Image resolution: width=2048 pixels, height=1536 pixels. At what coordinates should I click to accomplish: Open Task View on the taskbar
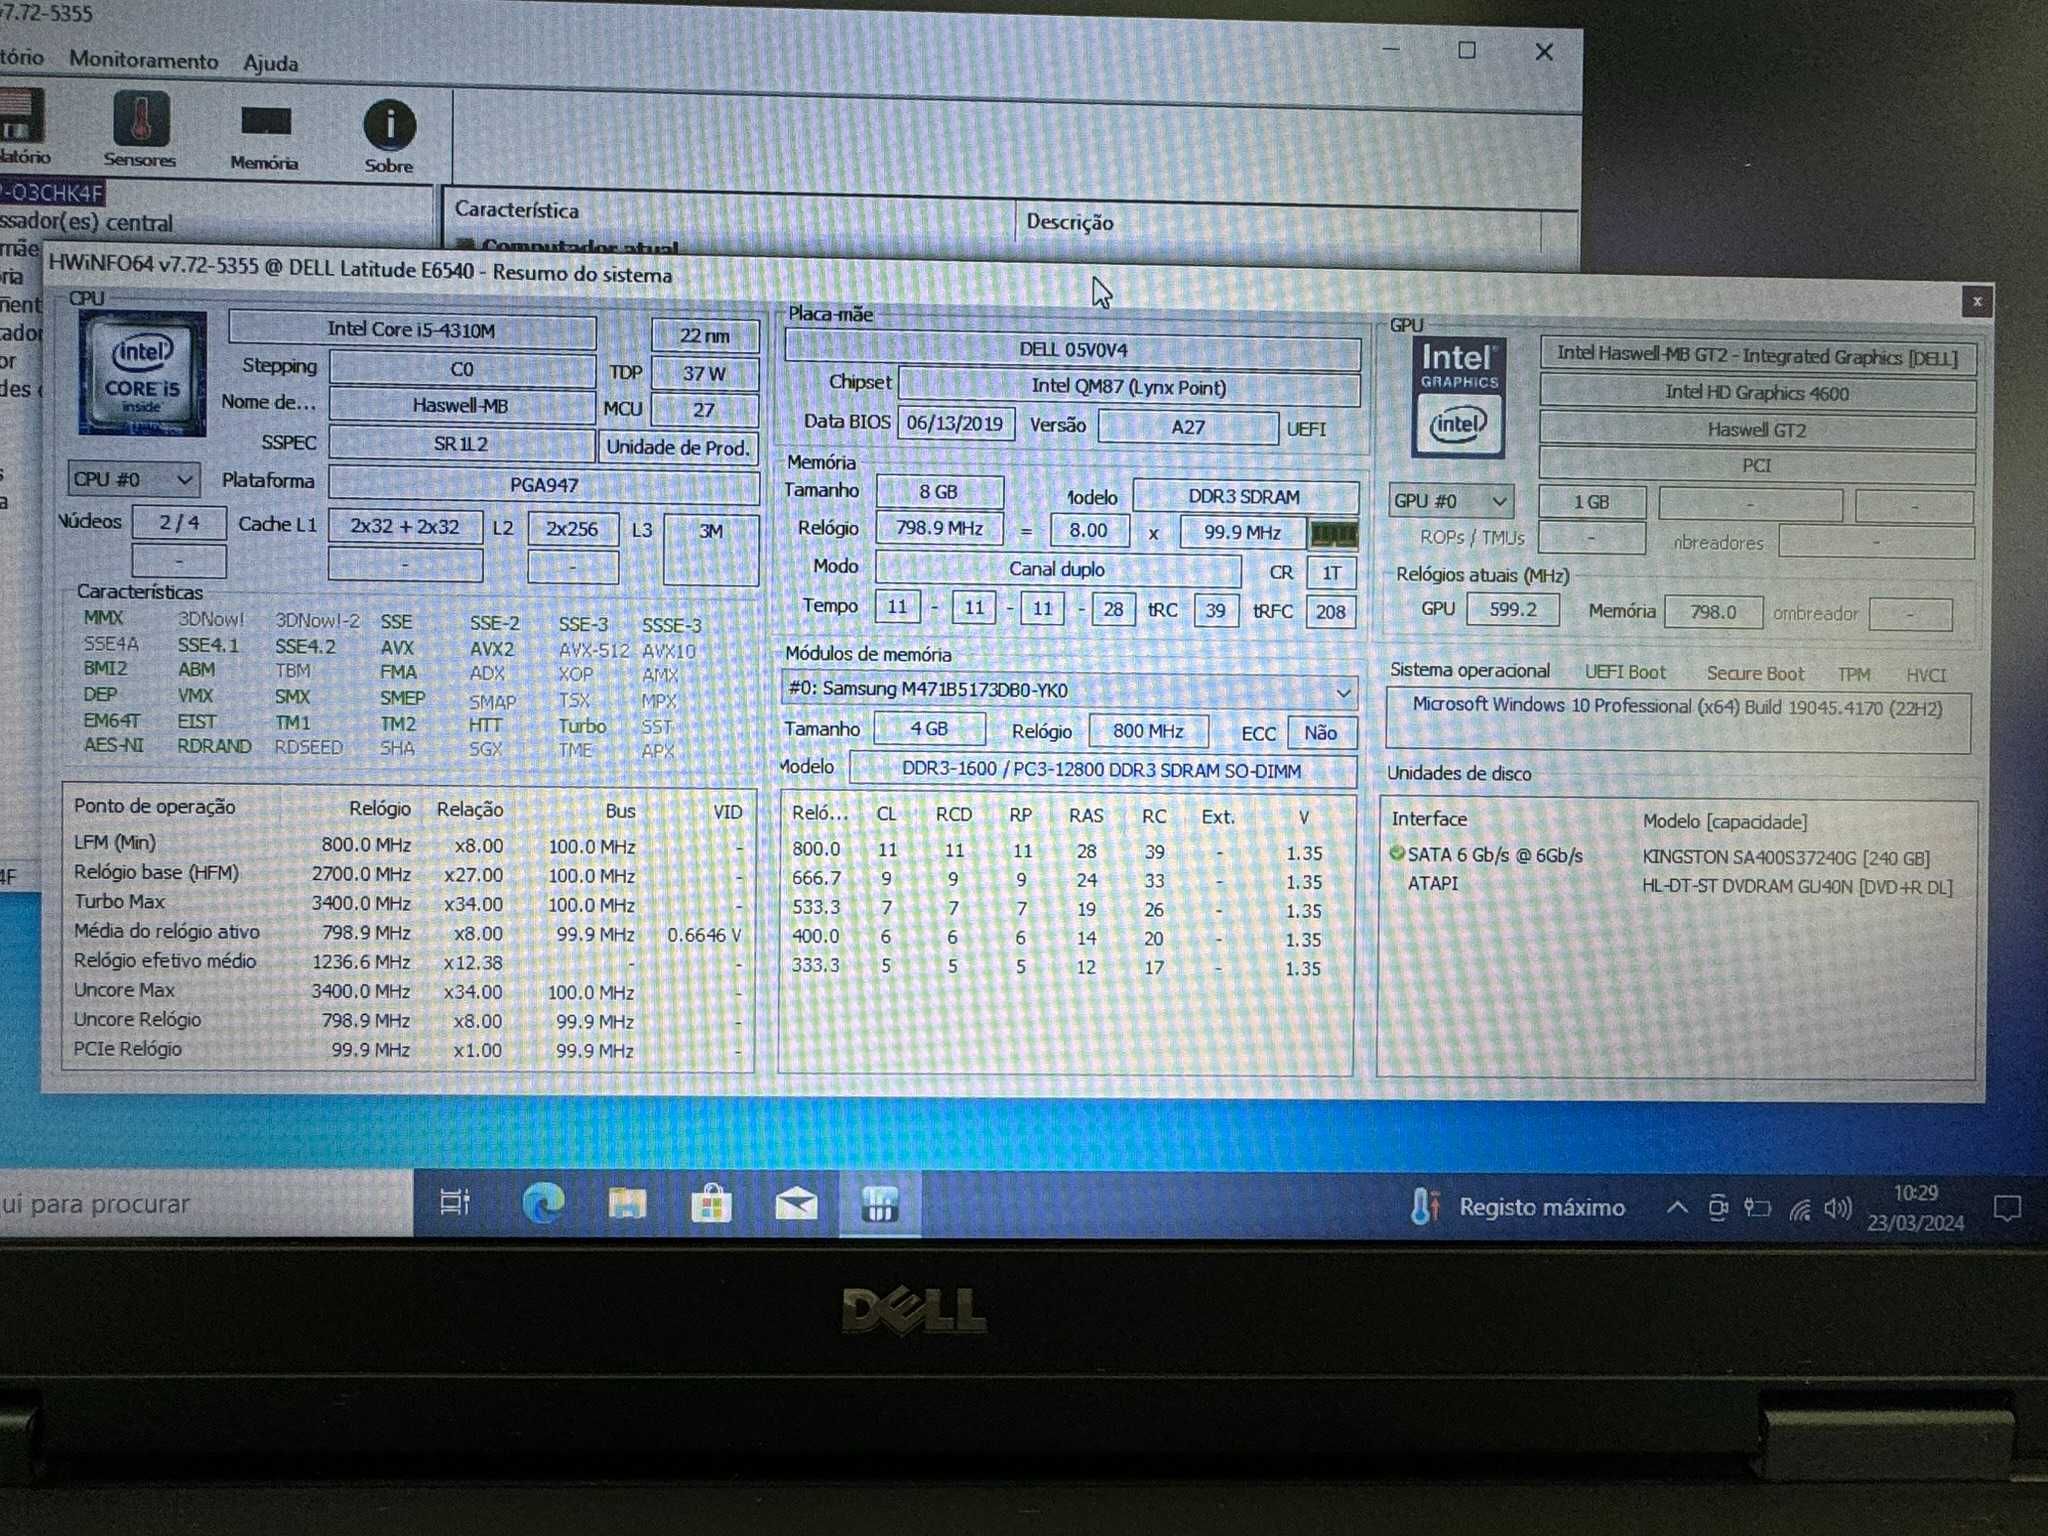coord(455,1203)
